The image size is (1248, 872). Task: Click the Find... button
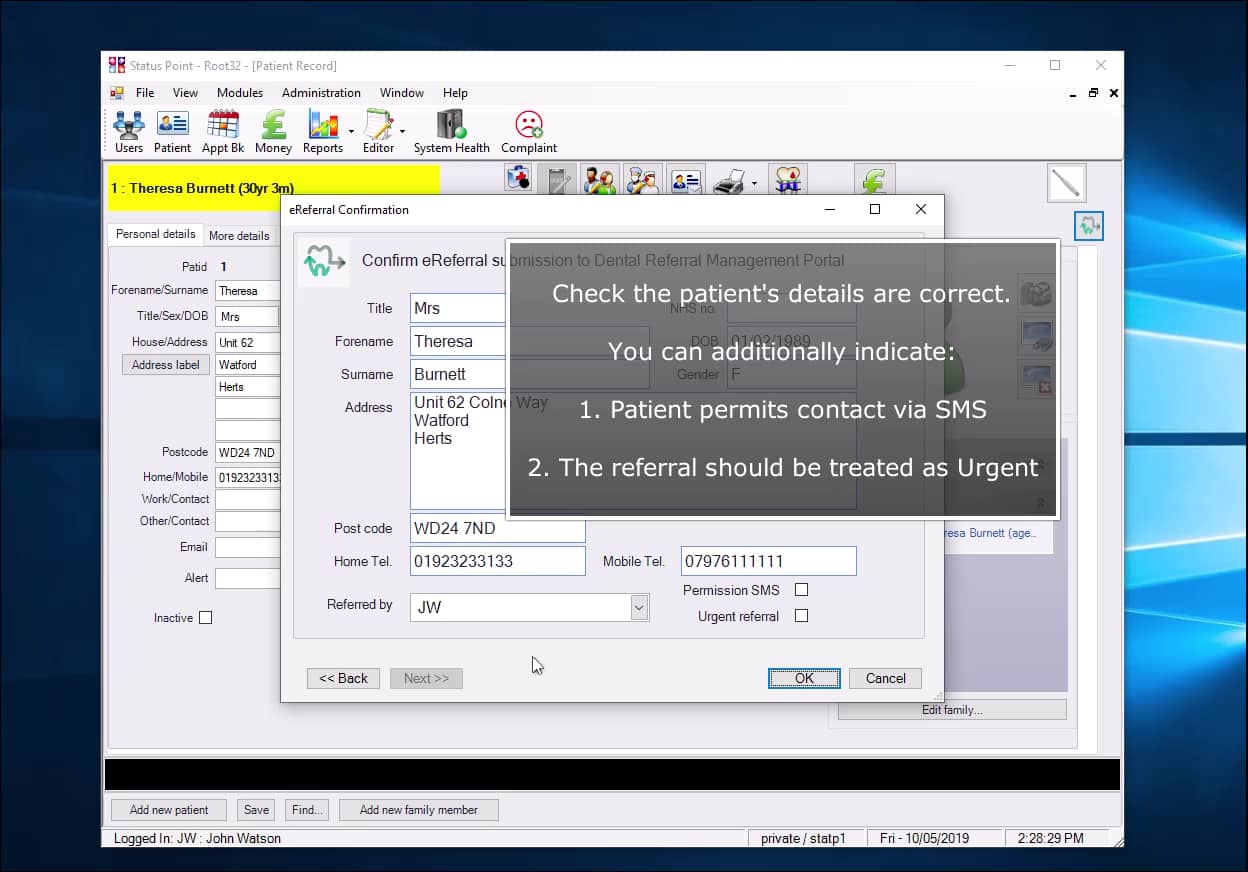coord(308,810)
